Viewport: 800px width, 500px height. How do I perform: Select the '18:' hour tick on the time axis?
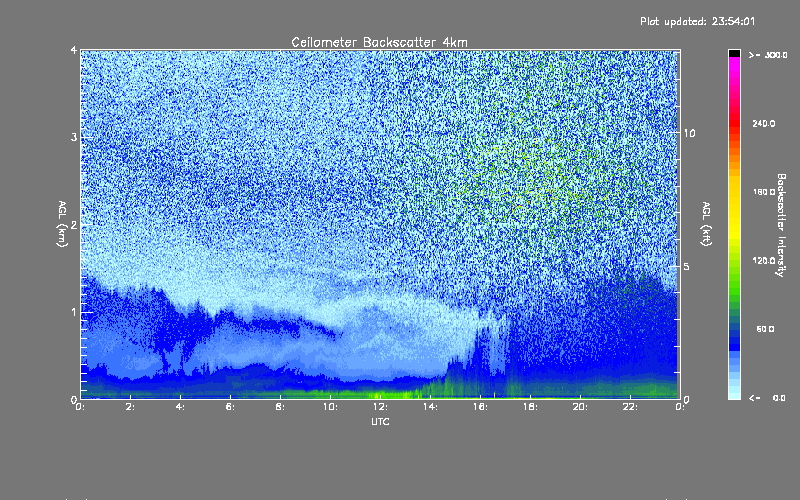pyautogui.click(x=530, y=407)
